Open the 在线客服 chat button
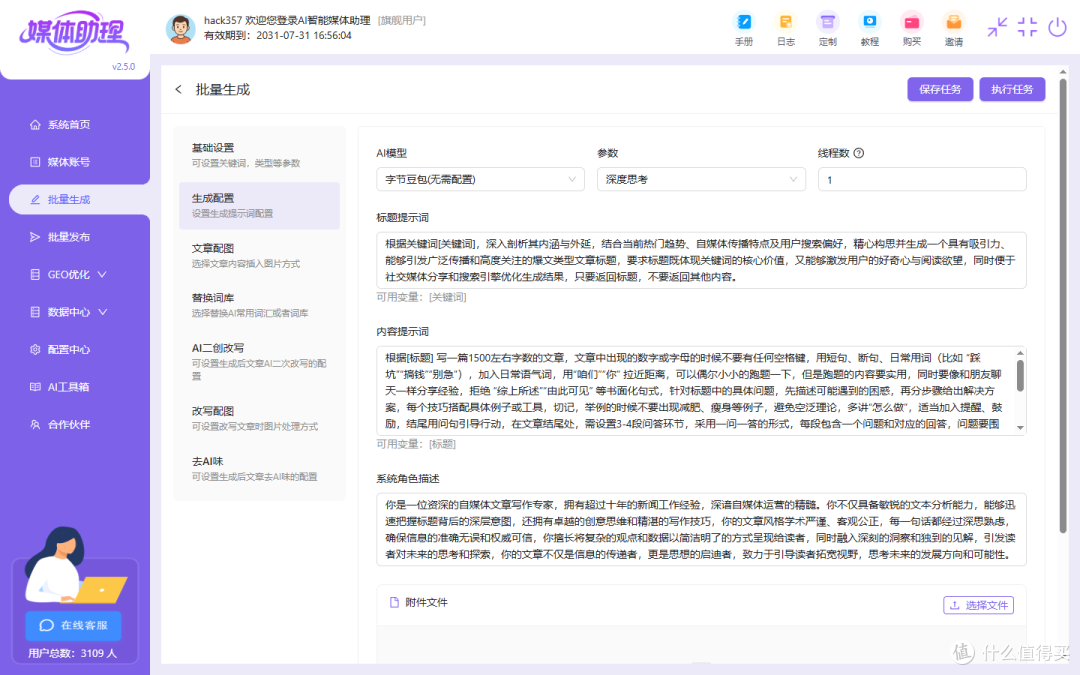Image resolution: width=1080 pixels, height=675 pixels. point(74,625)
